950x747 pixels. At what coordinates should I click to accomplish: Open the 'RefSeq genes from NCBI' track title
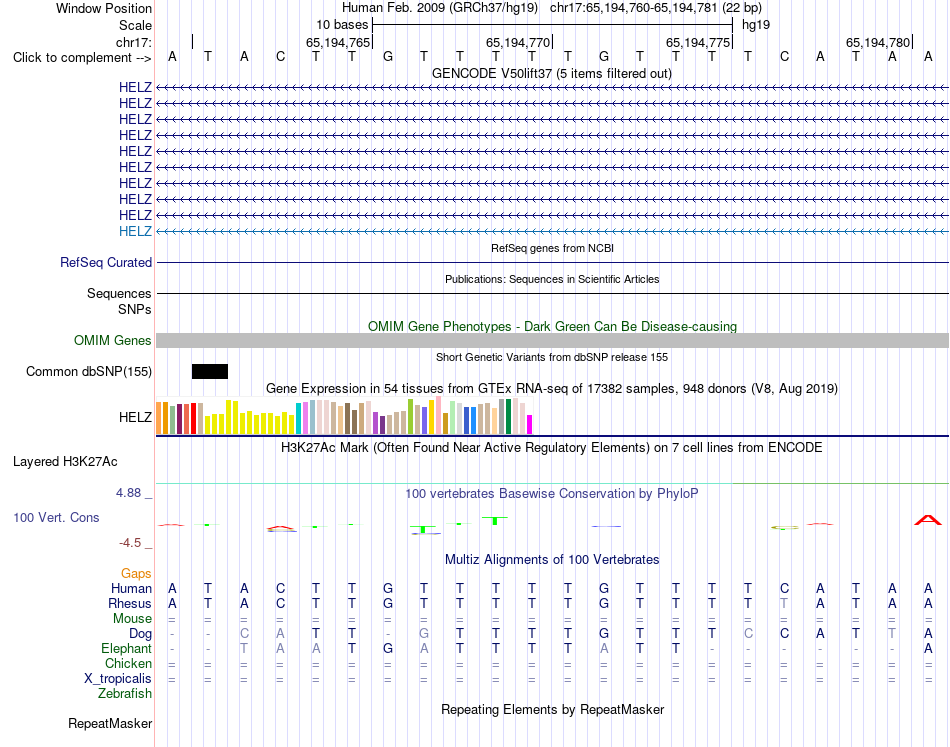tap(552, 248)
